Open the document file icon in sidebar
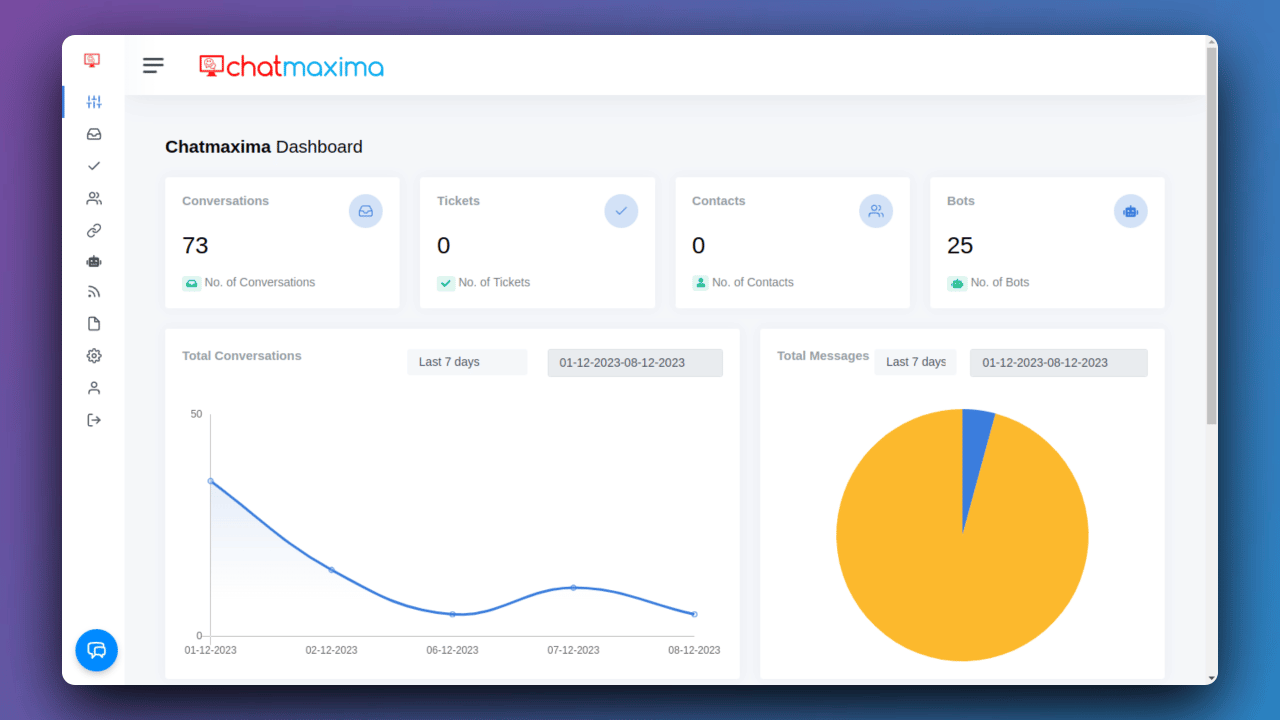This screenshot has width=1280, height=720. point(94,324)
